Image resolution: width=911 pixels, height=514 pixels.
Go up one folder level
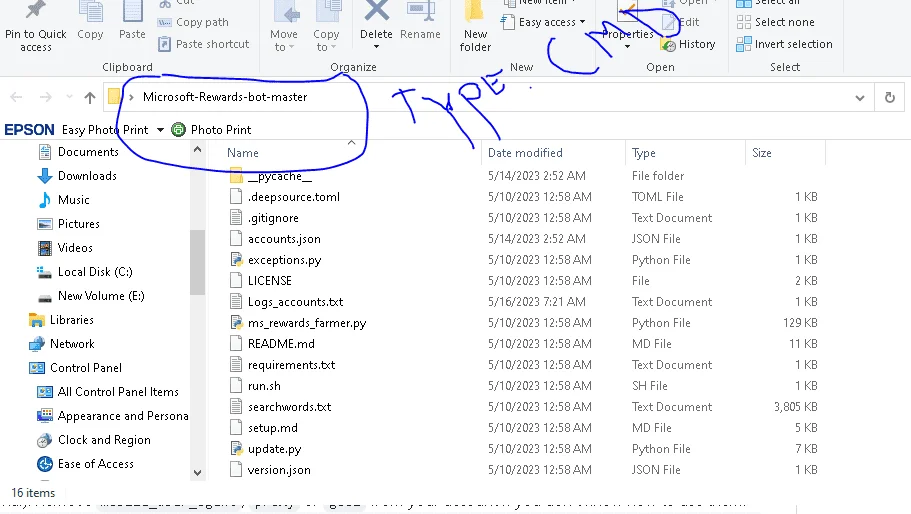[x=89, y=98]
